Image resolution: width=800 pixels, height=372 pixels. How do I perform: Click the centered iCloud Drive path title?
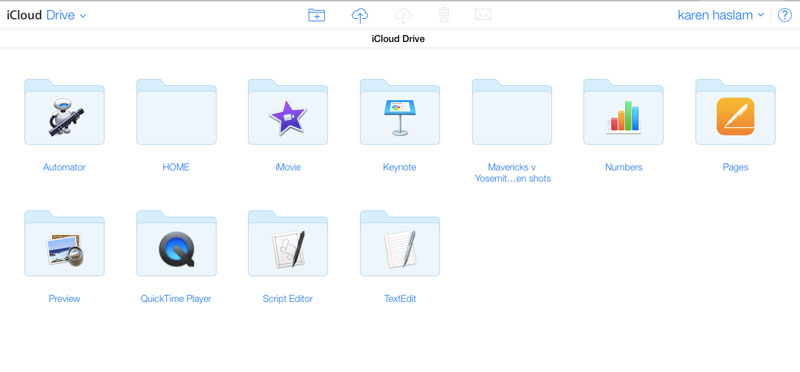[398, 39]
